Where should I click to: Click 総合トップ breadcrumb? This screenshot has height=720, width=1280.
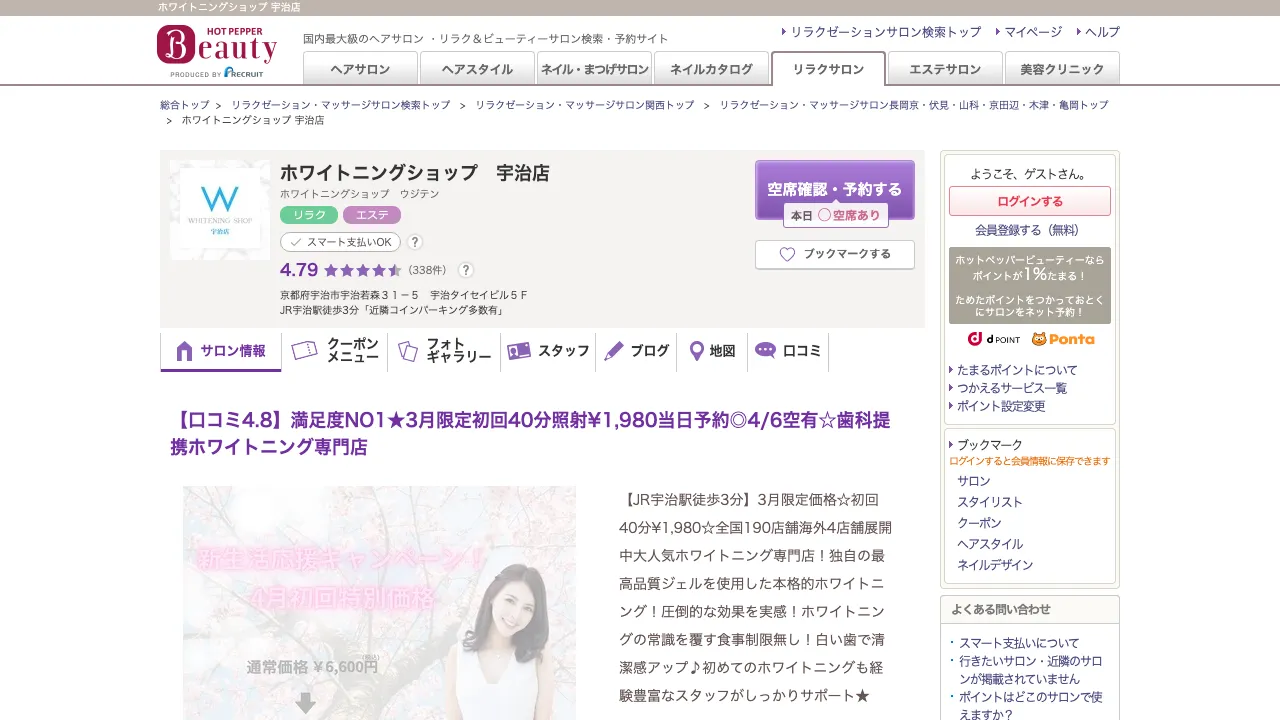coord(185,105)
